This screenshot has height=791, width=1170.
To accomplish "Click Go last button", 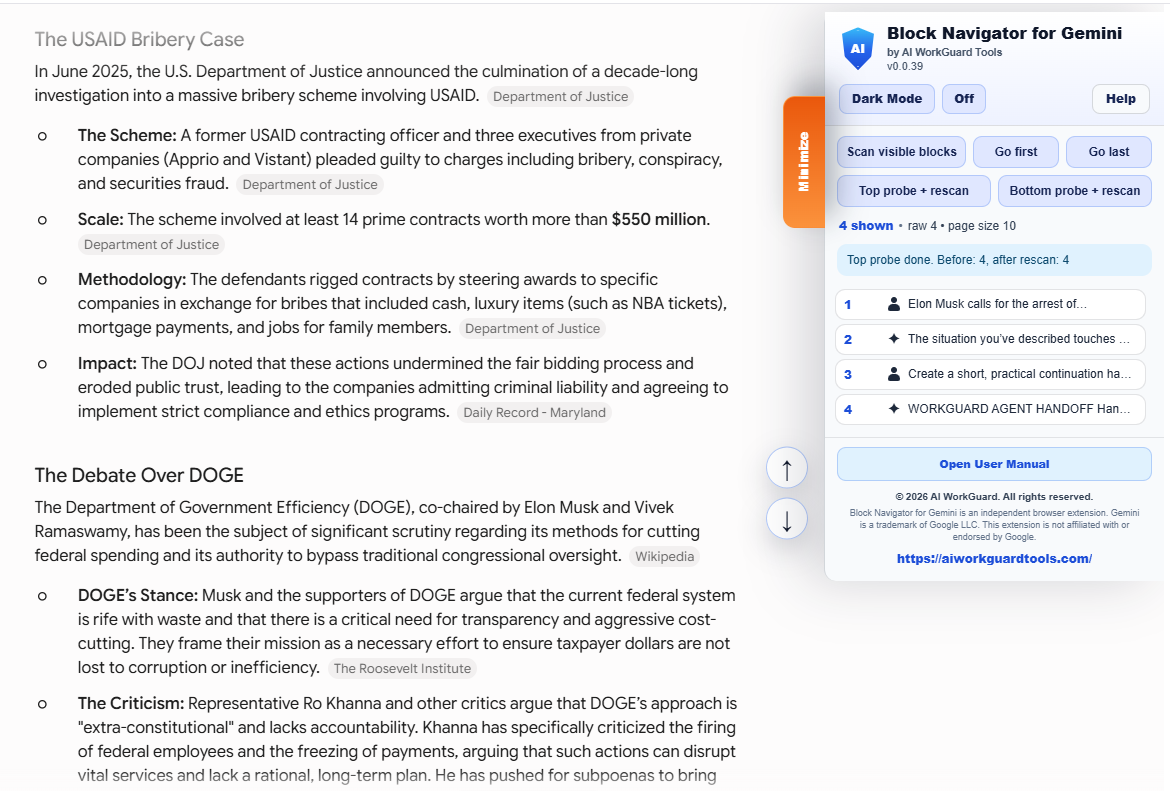I will point(1108,151).
